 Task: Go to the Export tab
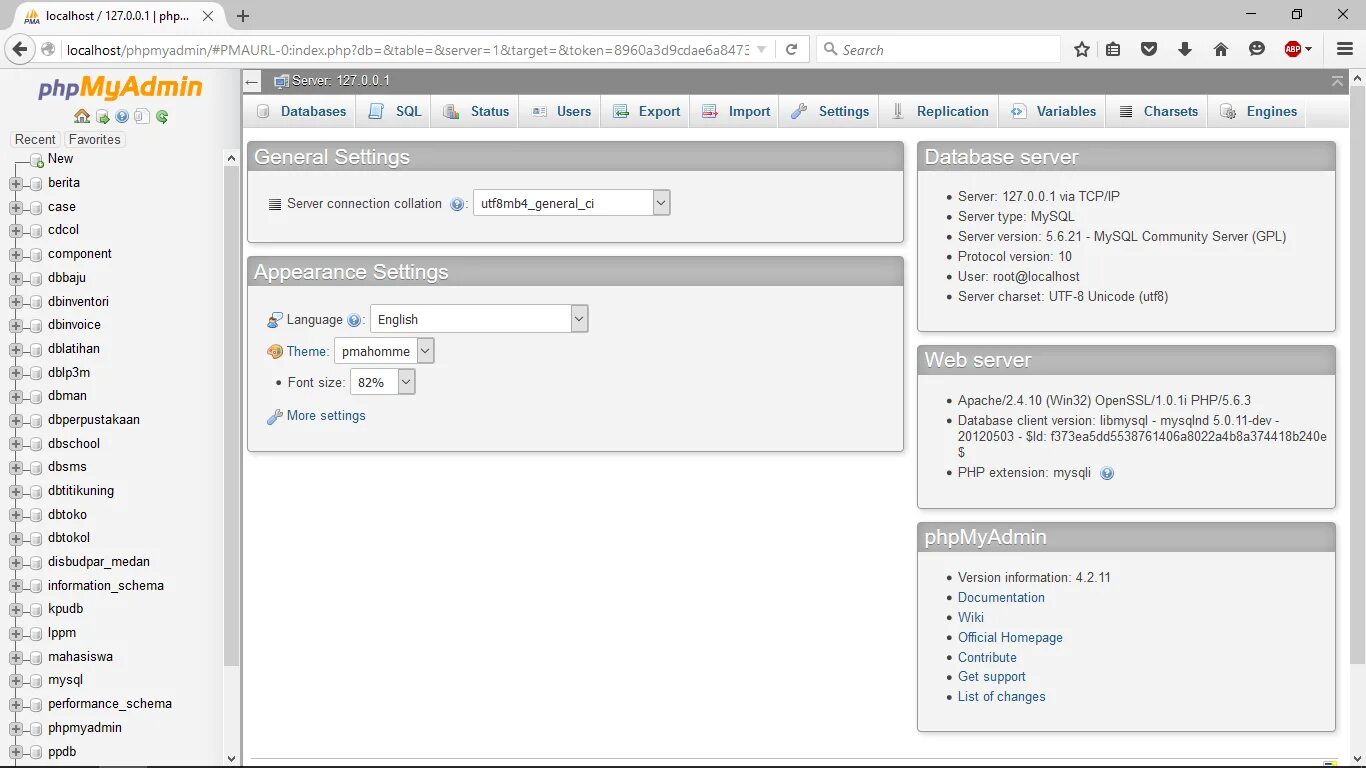pos(646,111)
